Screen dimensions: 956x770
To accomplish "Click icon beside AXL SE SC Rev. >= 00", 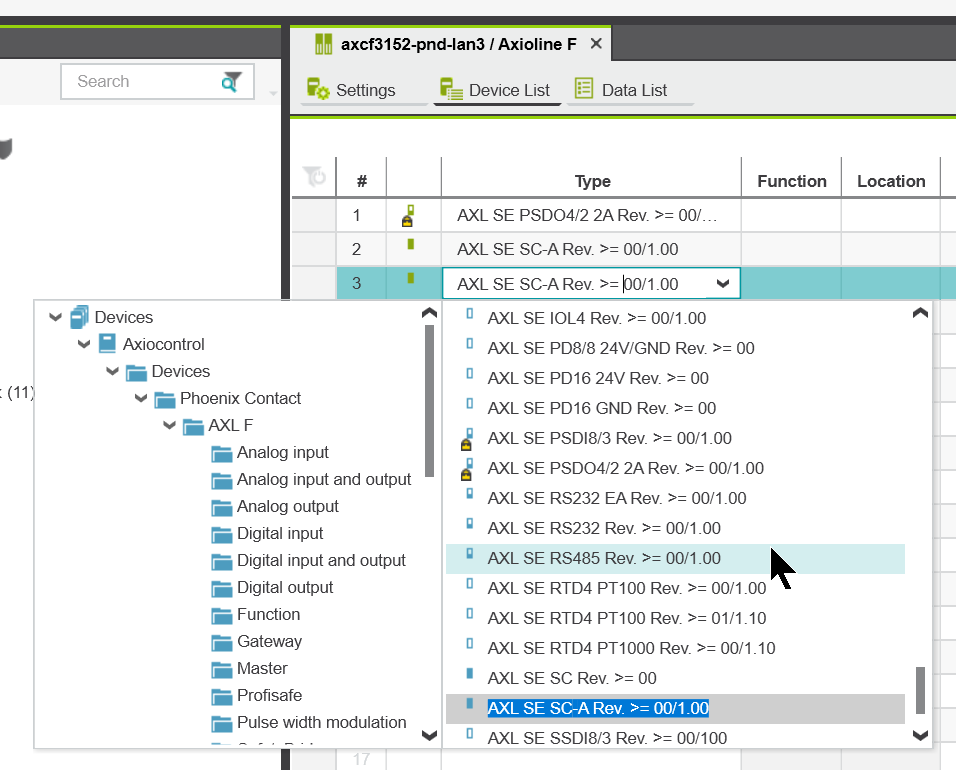I will (469, 673).
